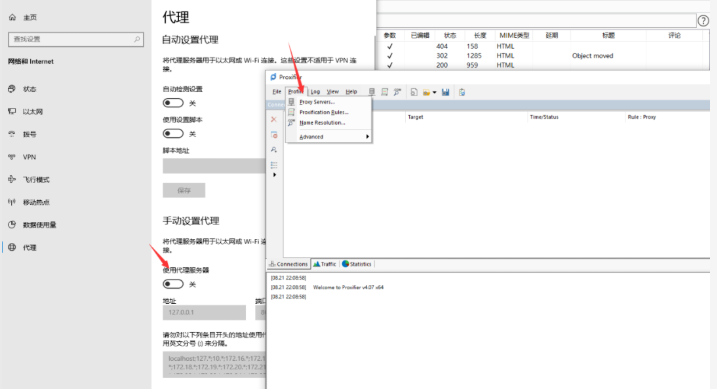Open the View menu in Proxifier
Image resolution: width=717 pixels, height=389 pixels.
click(x=332, y=91)
